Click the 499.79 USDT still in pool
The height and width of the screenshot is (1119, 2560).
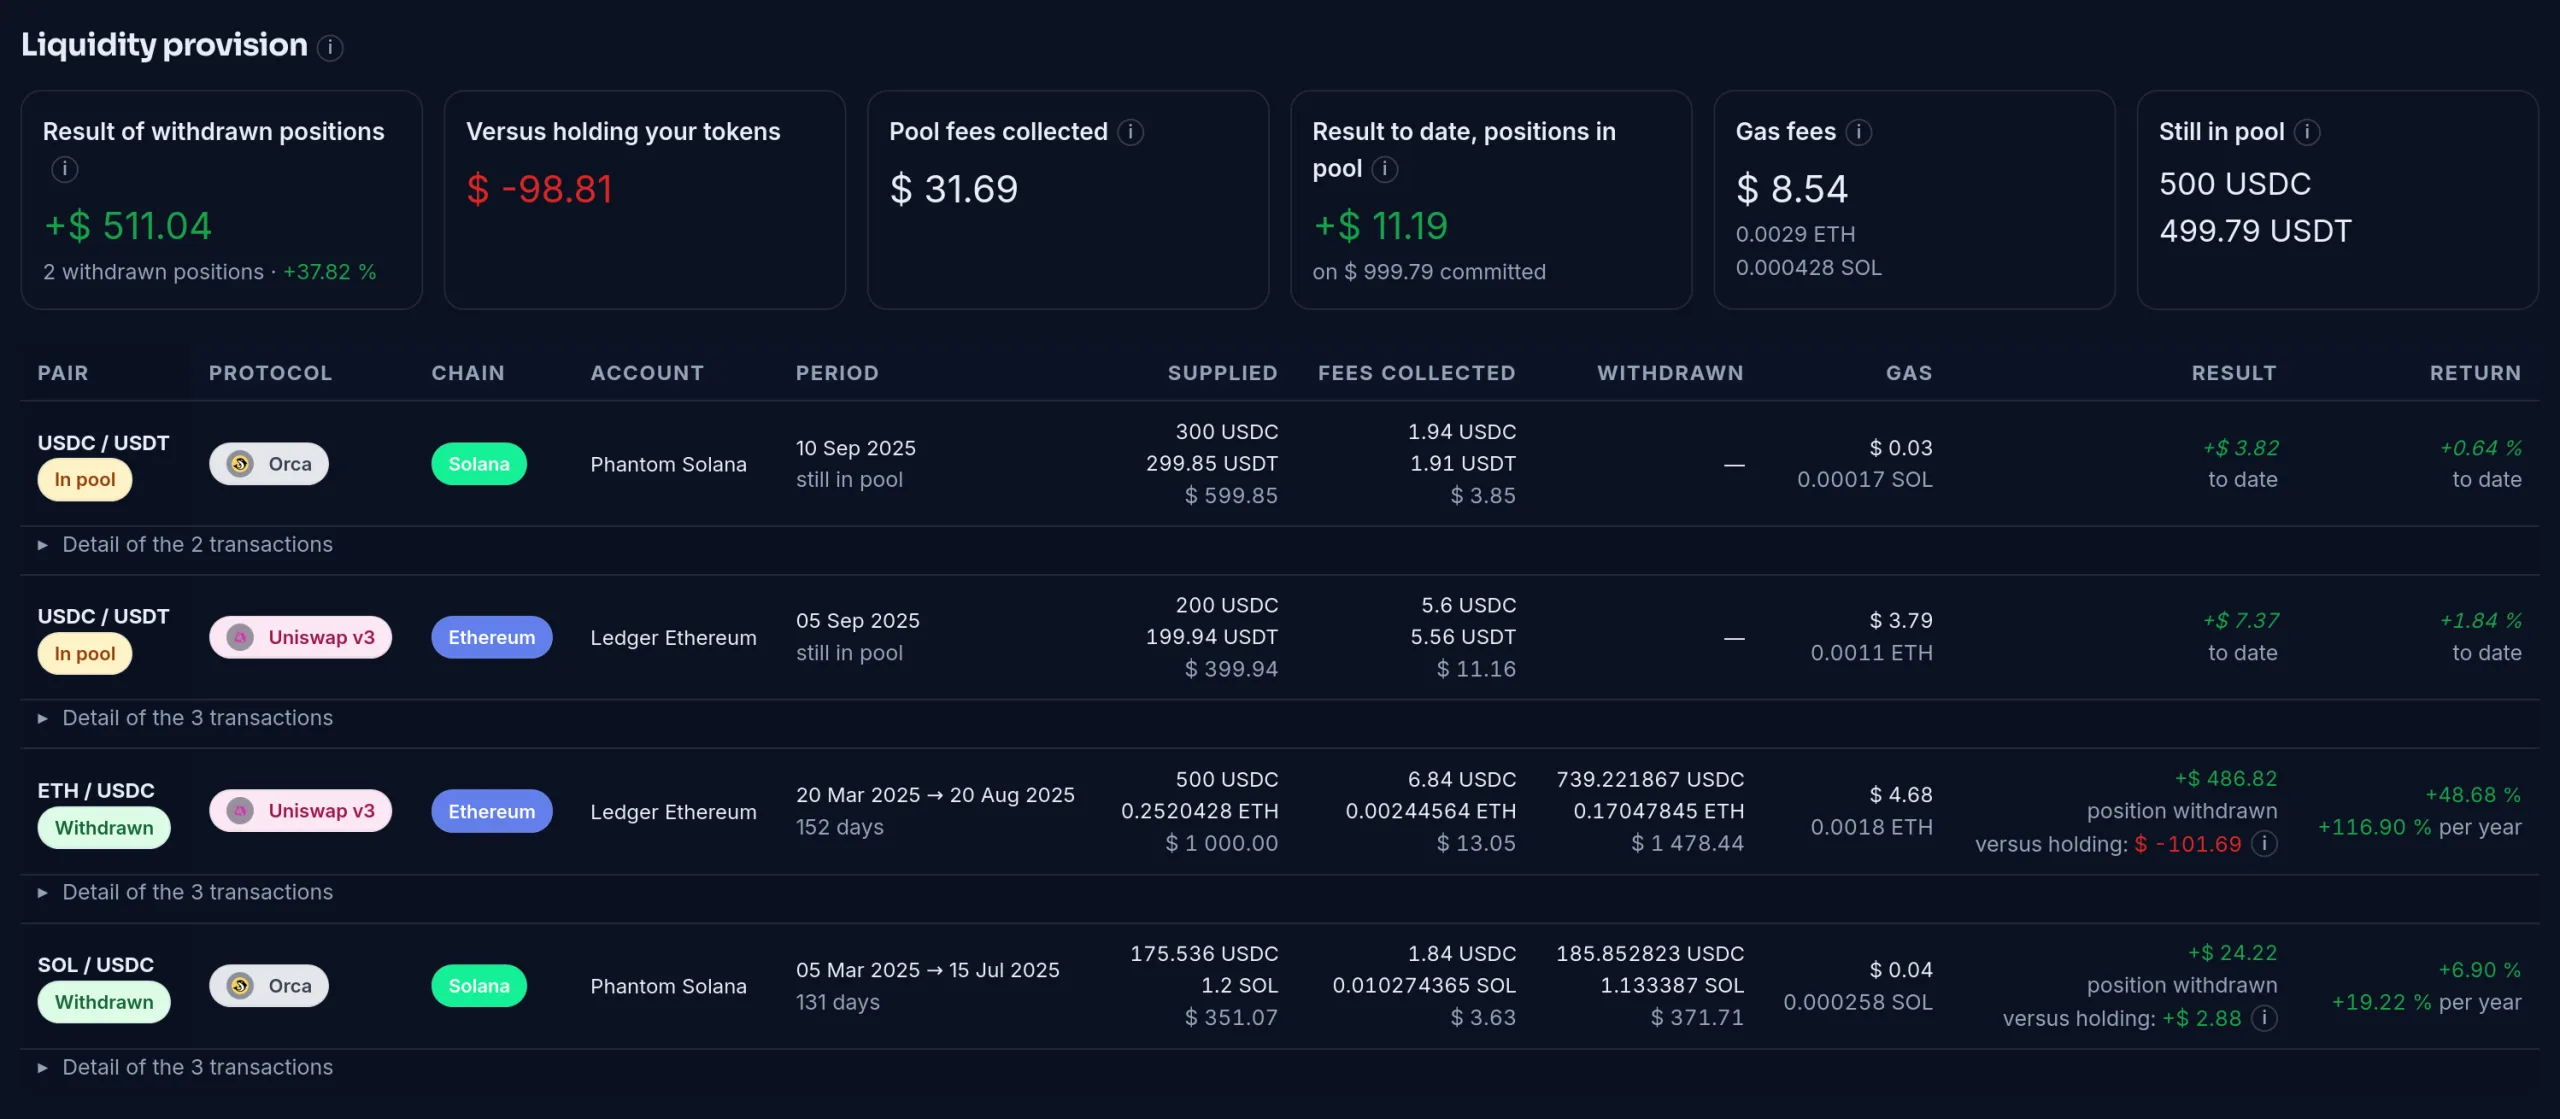2255,231
